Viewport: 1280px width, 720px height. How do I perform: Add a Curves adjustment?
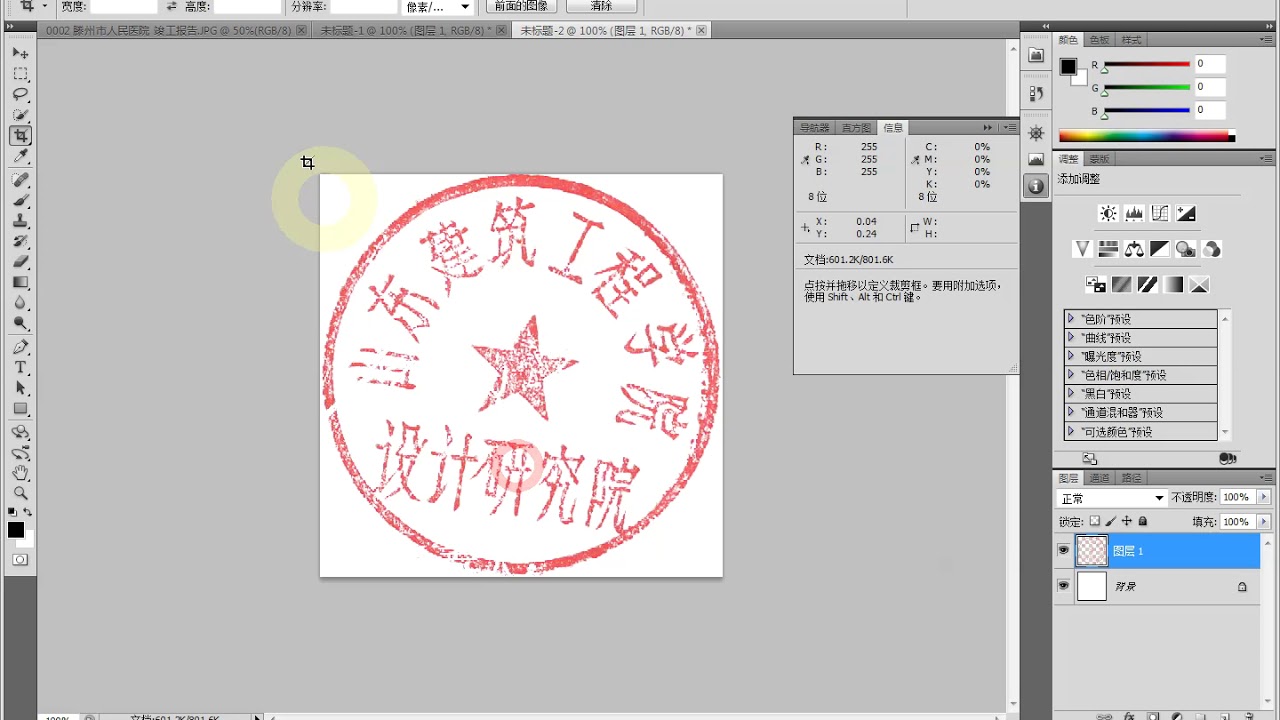(1160, 213)
